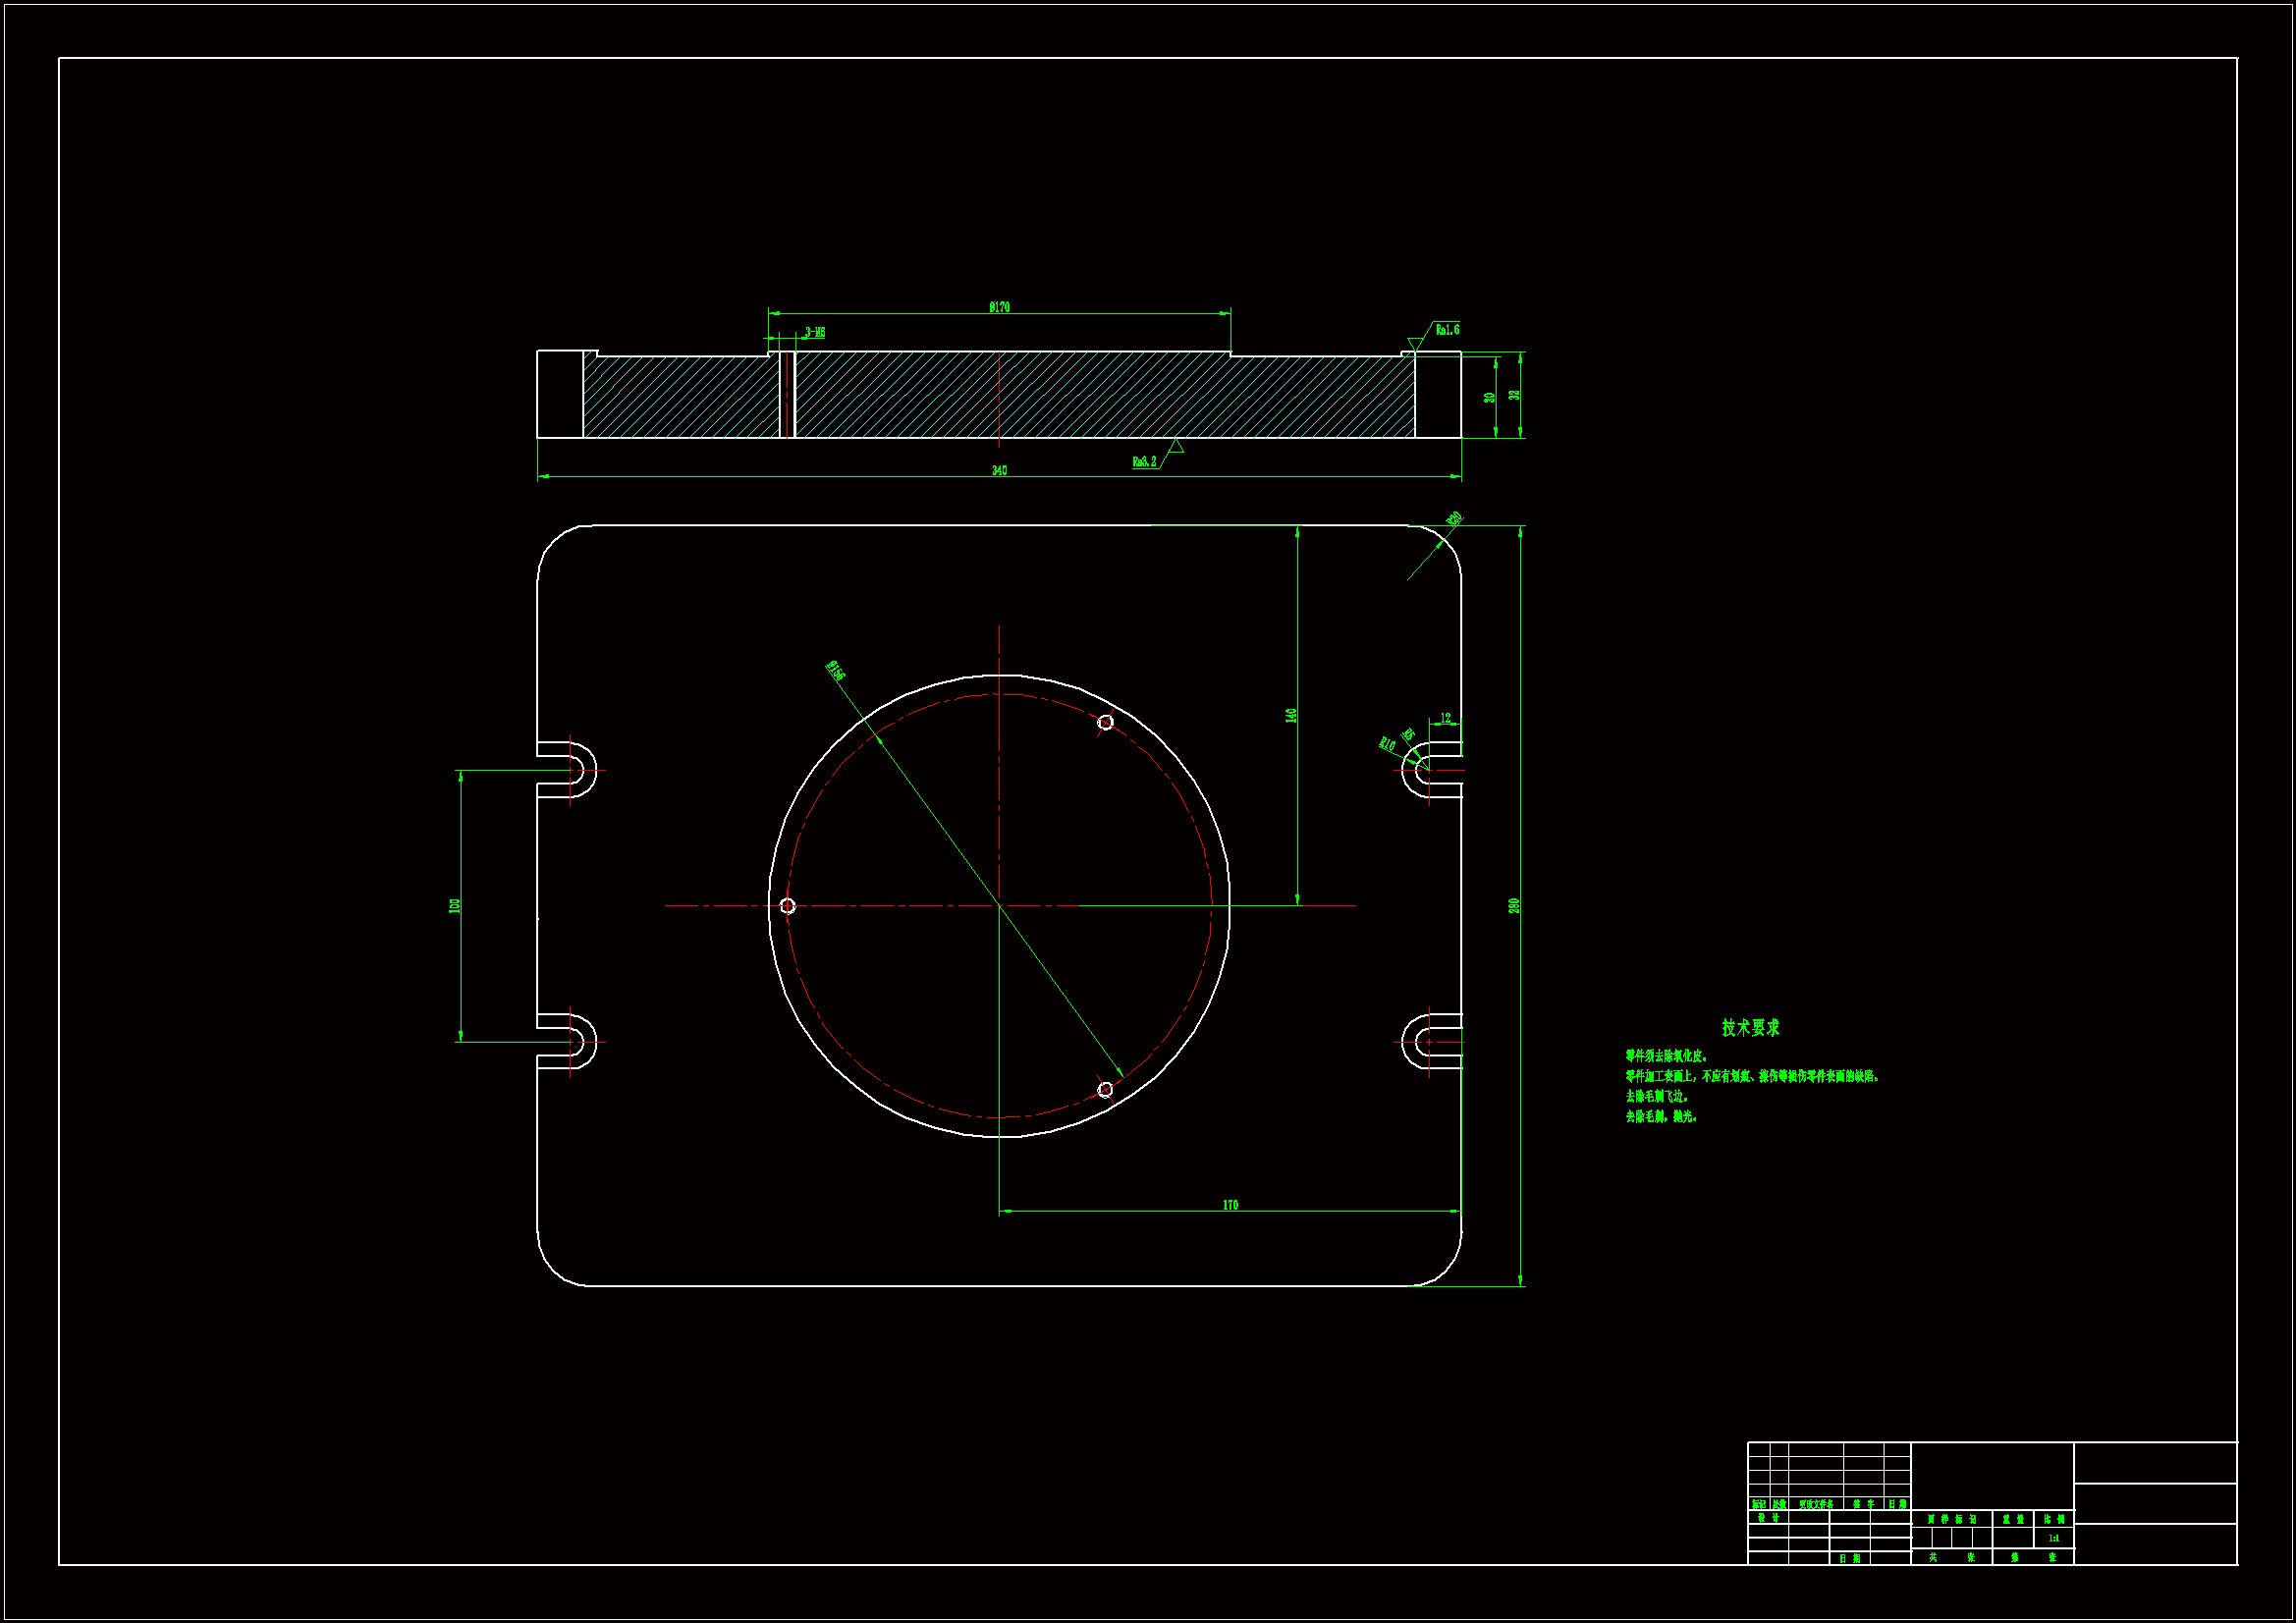Select the 1:1 scale cell in title block
2296x1623 pixels.
click(2053, 1538)
